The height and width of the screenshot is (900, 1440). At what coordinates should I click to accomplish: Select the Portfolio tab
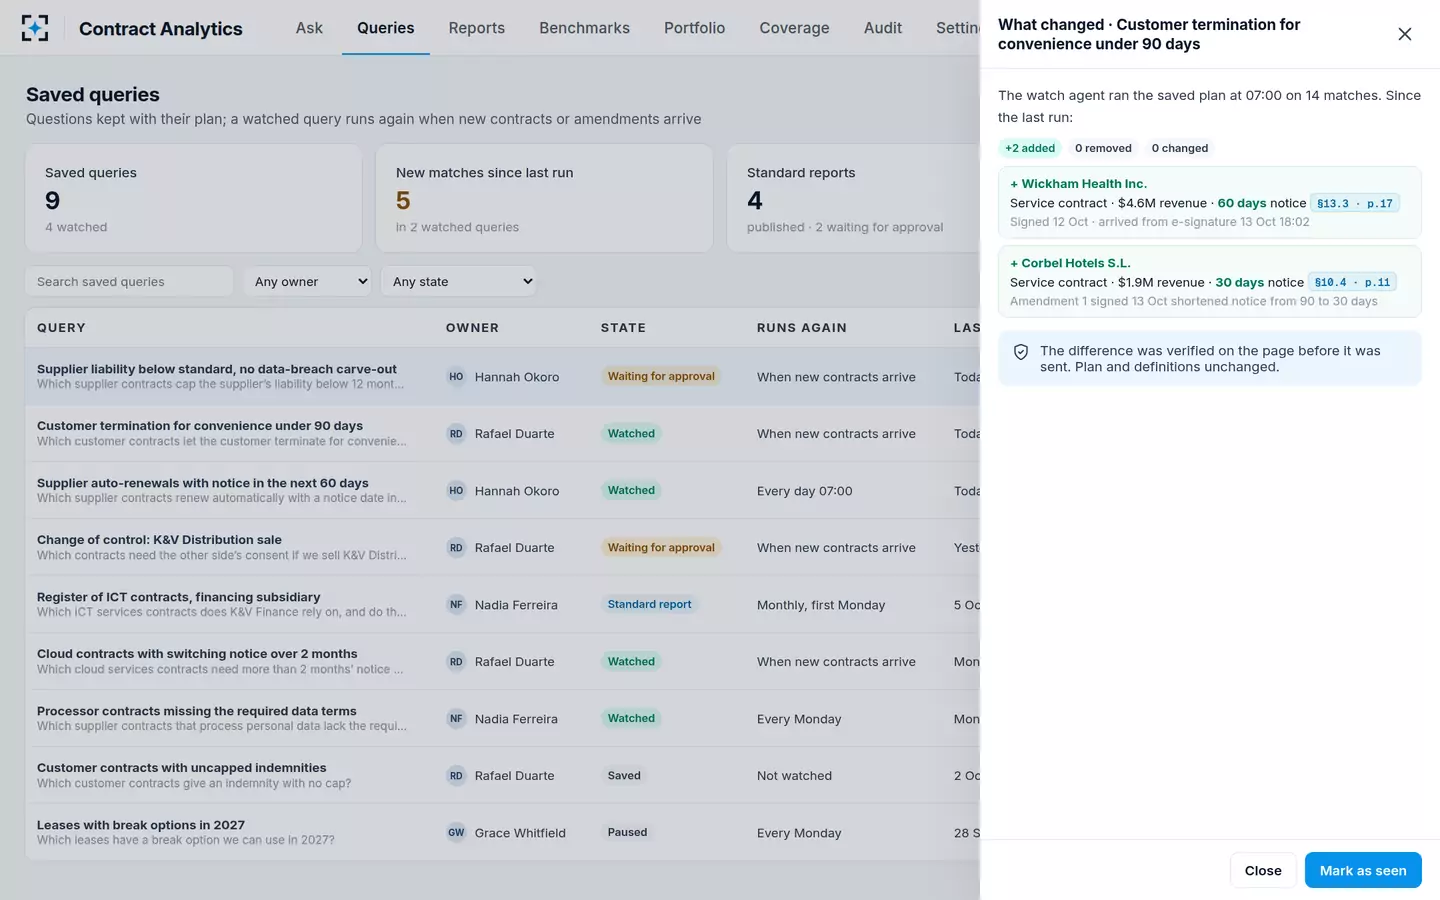tap(695, 28)
